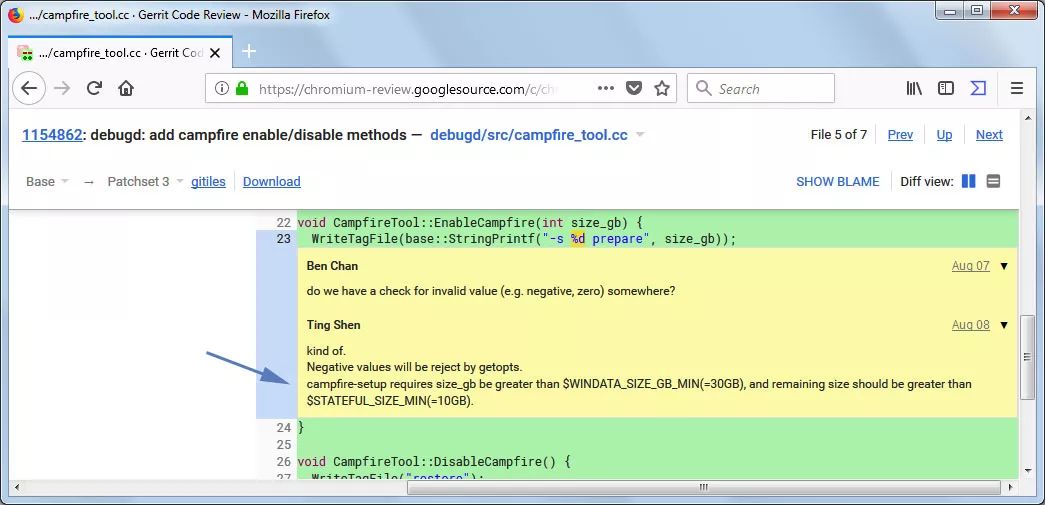Click the horizontal scrollbar thumb
Screen dimensions: 1045x505
point(702,488)
